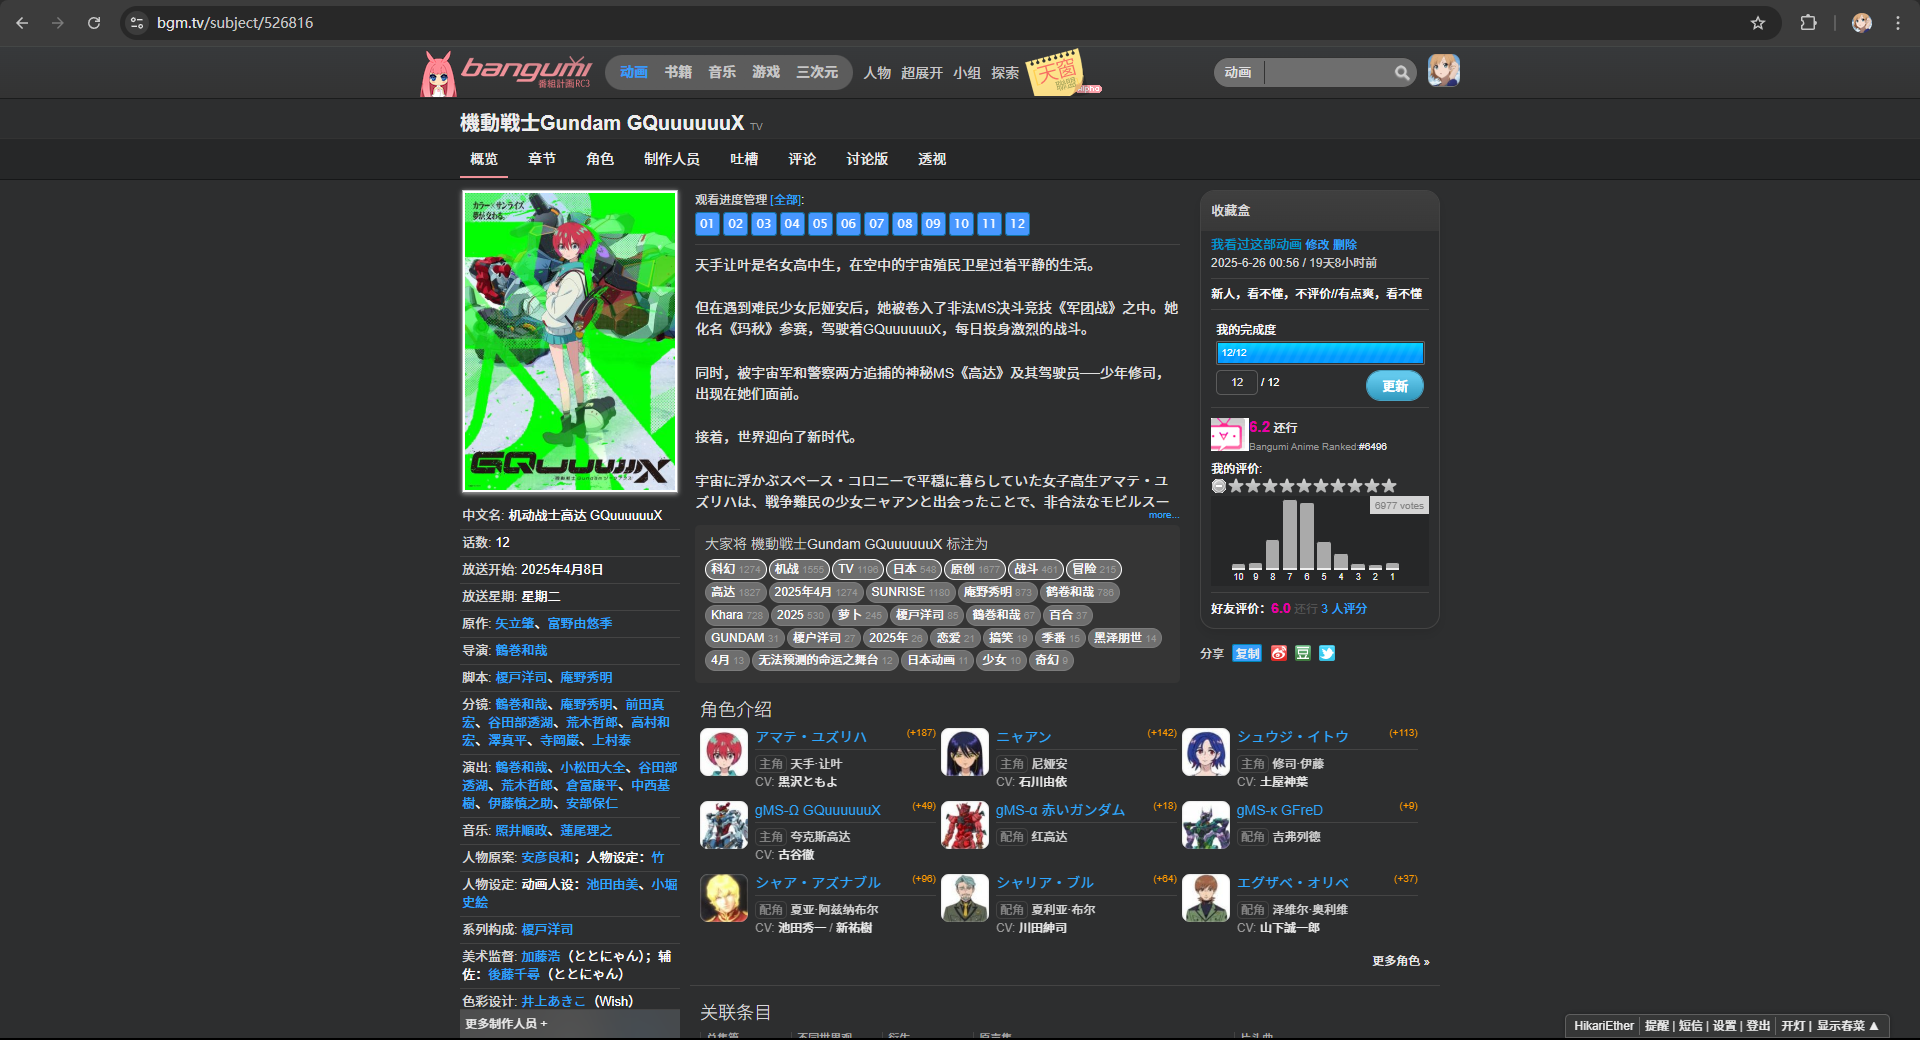Click the Bangumi logo mascot
The height and width of the screenshot is (1040, 1920).
(438, 74)
